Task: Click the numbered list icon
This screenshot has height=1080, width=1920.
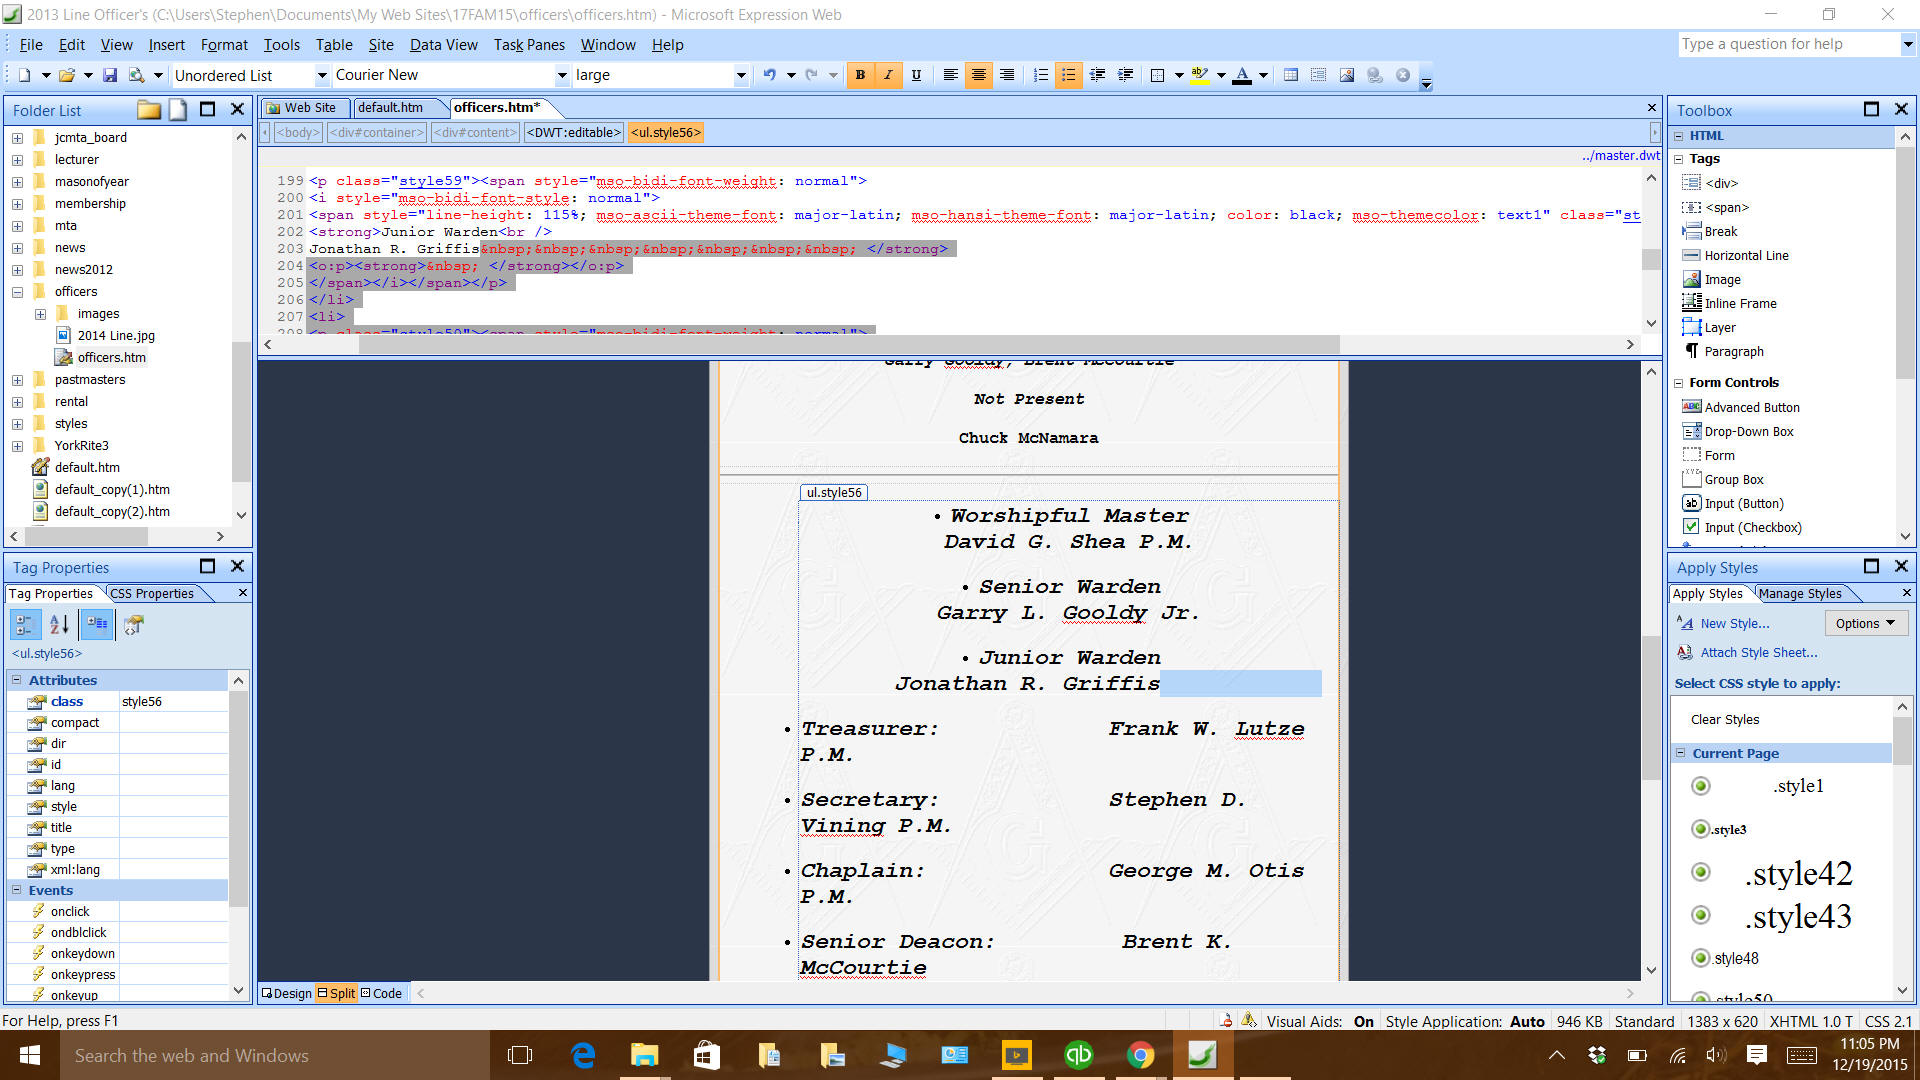Action: coord(1041,75)
